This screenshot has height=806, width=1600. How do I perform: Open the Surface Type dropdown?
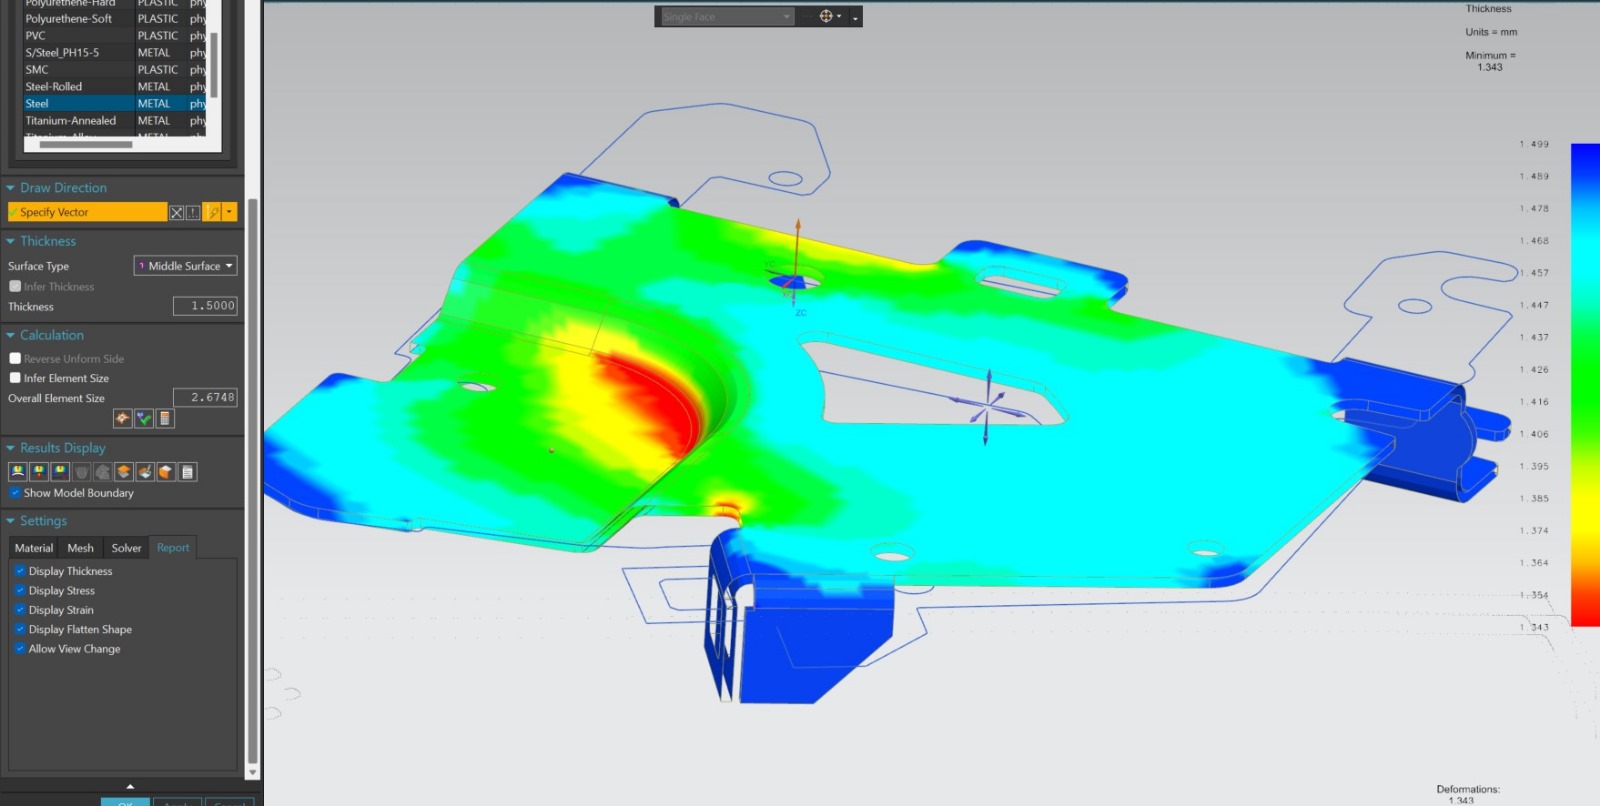[185, 266]
